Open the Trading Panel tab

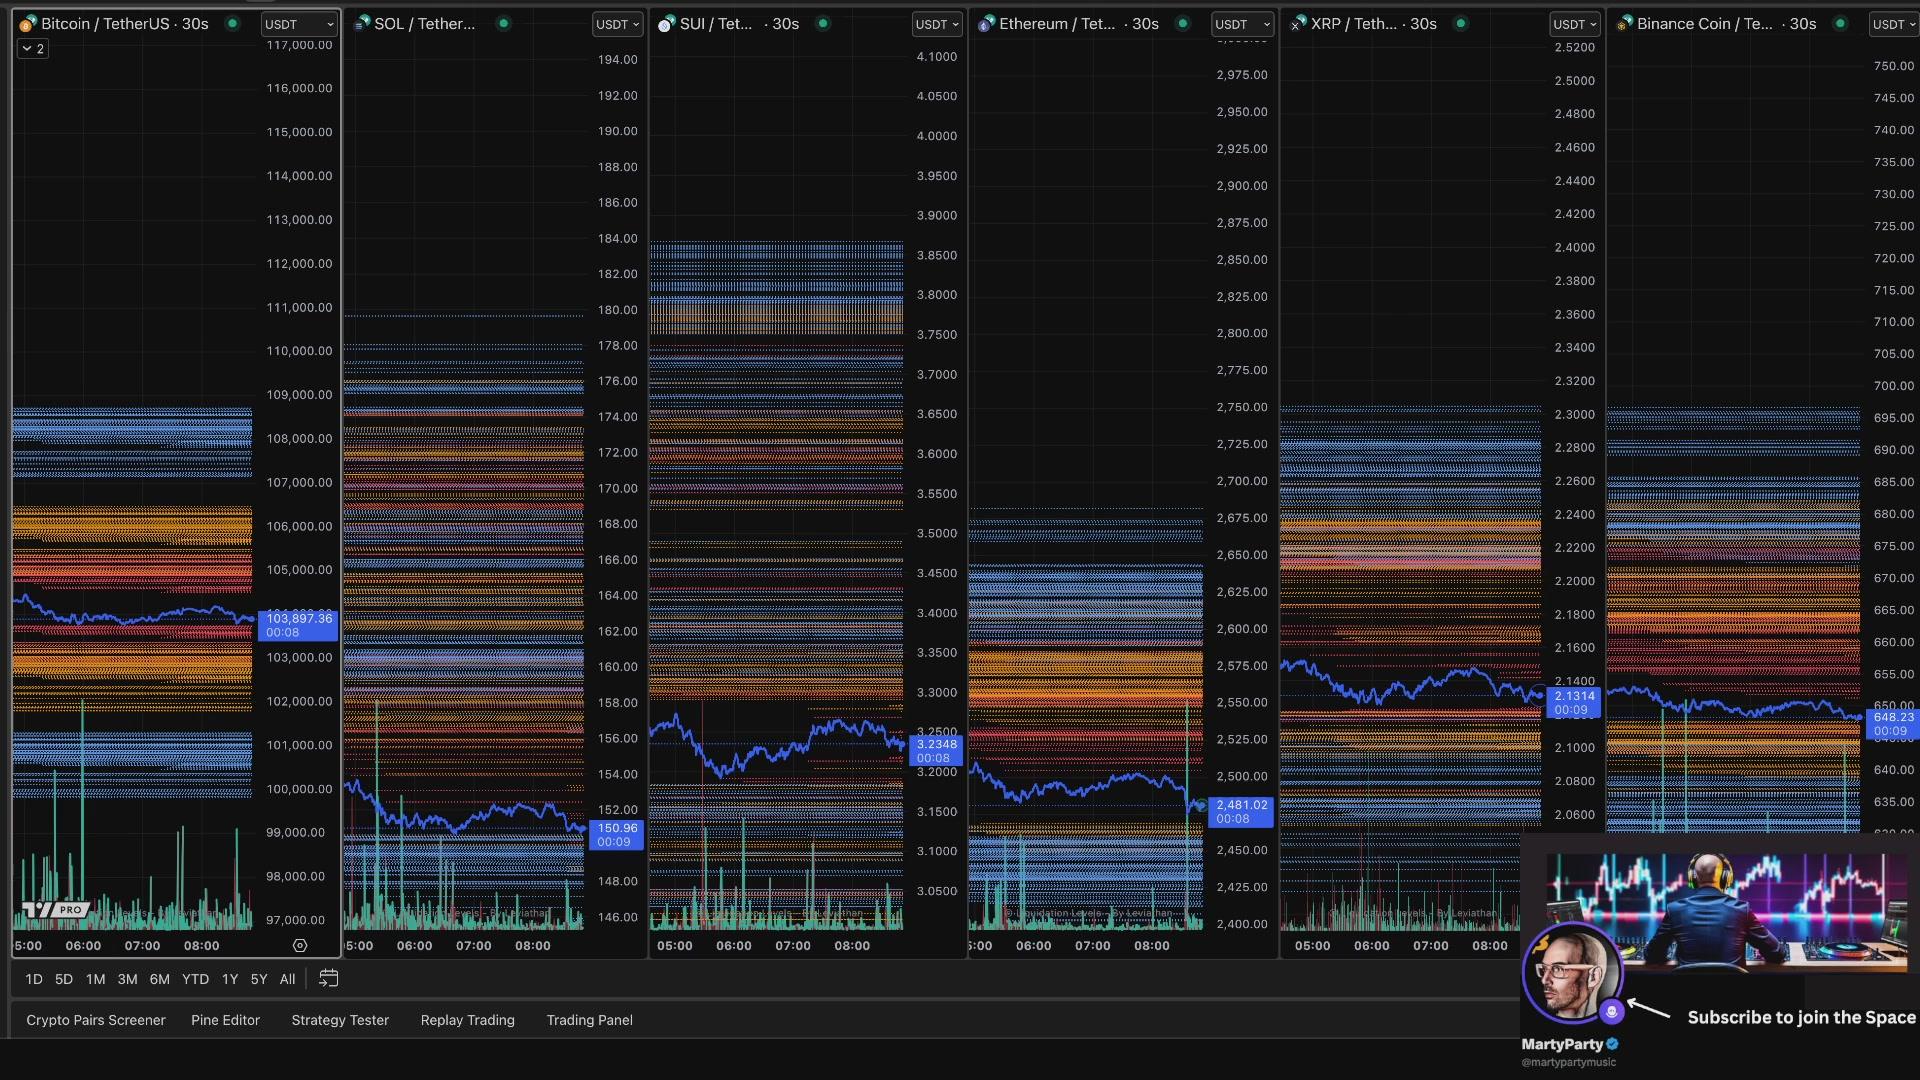(589, 1020)
